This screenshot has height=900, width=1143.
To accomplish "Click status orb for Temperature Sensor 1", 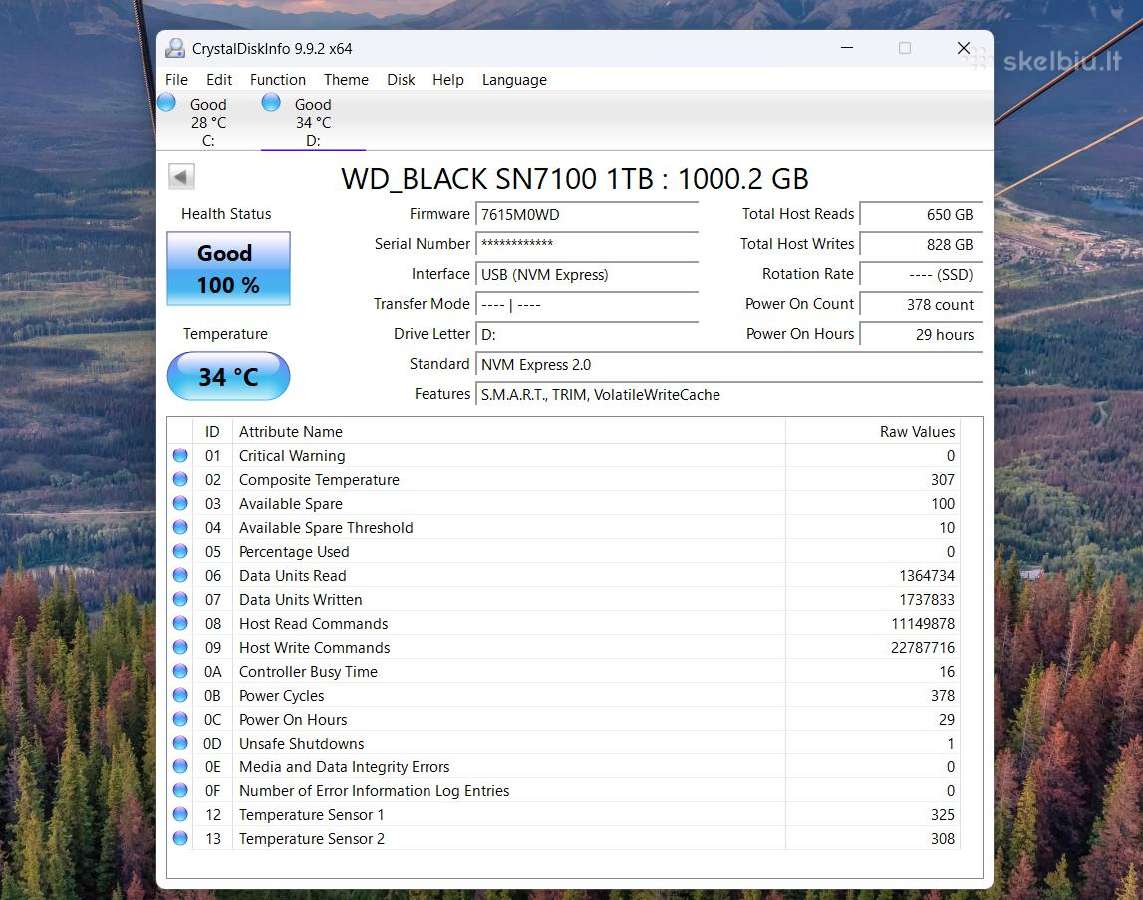I will click(x=180, y=815).
